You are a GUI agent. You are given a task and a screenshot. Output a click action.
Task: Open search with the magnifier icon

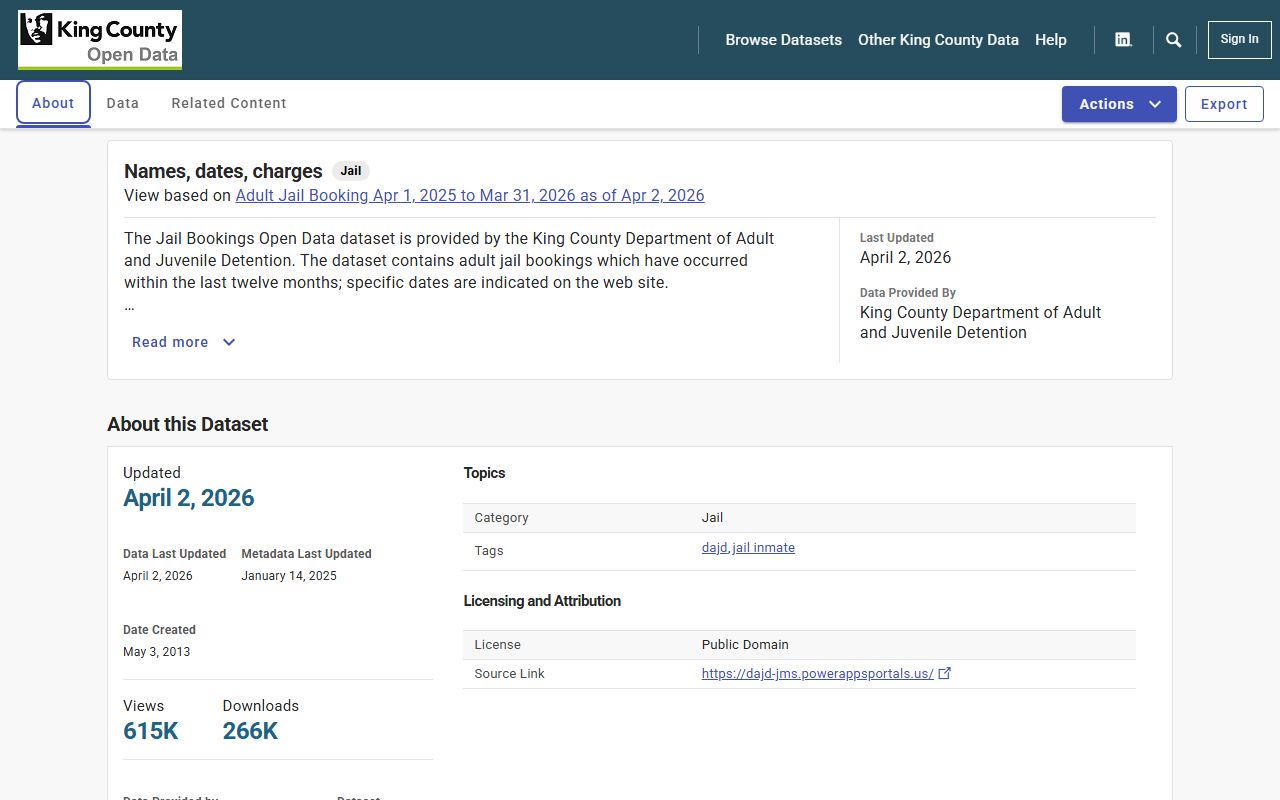coord(1174,40)
